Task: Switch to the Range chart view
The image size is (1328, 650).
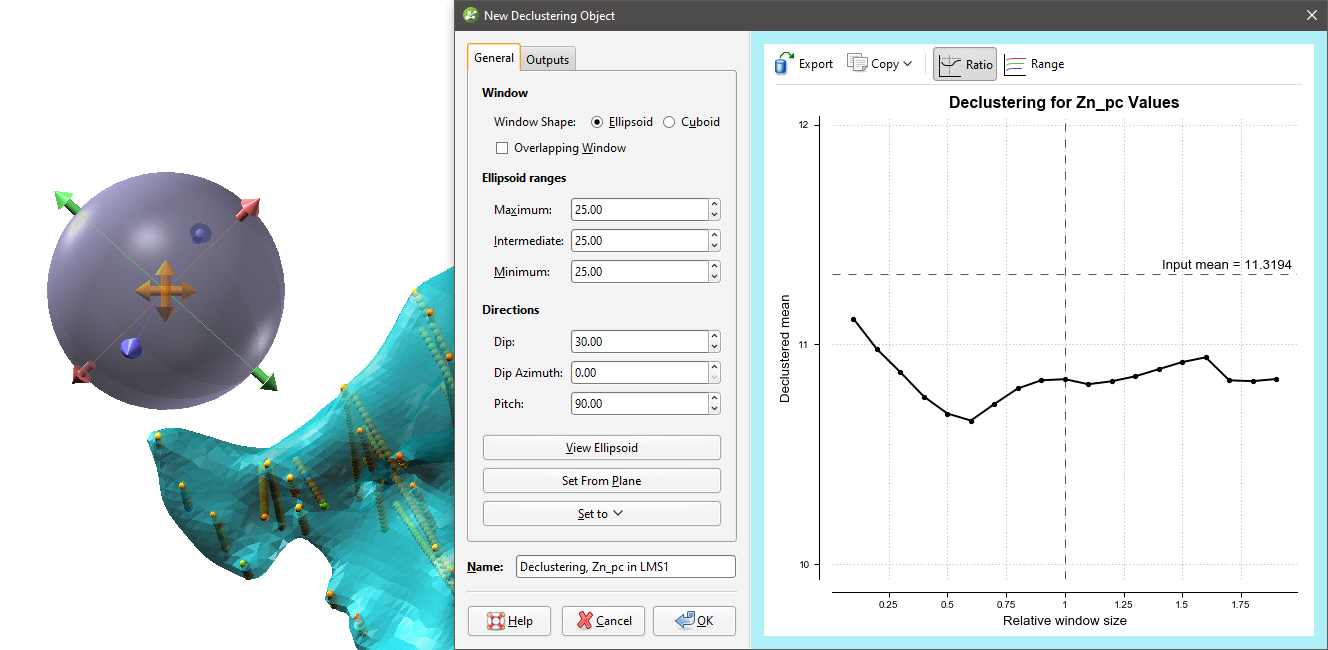Action: point(1034,64)
